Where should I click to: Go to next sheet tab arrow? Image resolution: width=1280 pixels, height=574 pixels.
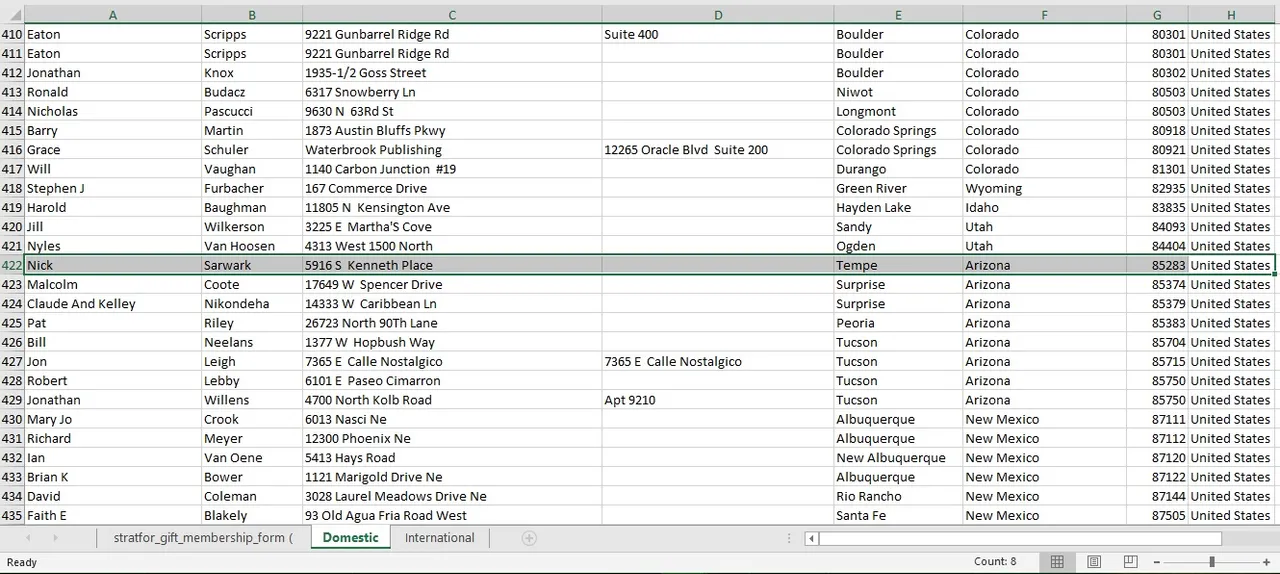click(55, 538)
